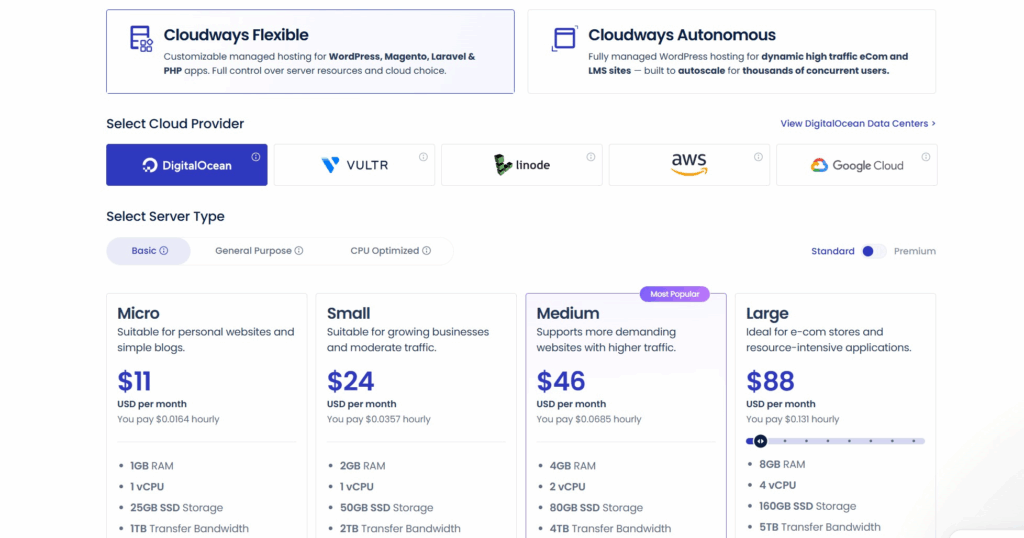This screenshot has width=1024, height=538.
Task: Toggle the Standard/Premium switch
Action: (x=873, y=251)
